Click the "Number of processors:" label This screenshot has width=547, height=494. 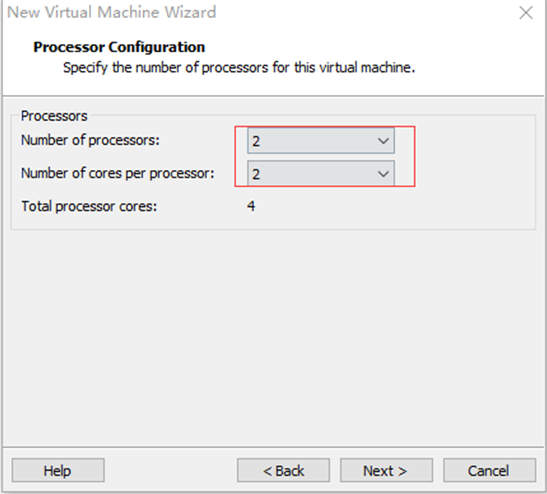[90, 140]
